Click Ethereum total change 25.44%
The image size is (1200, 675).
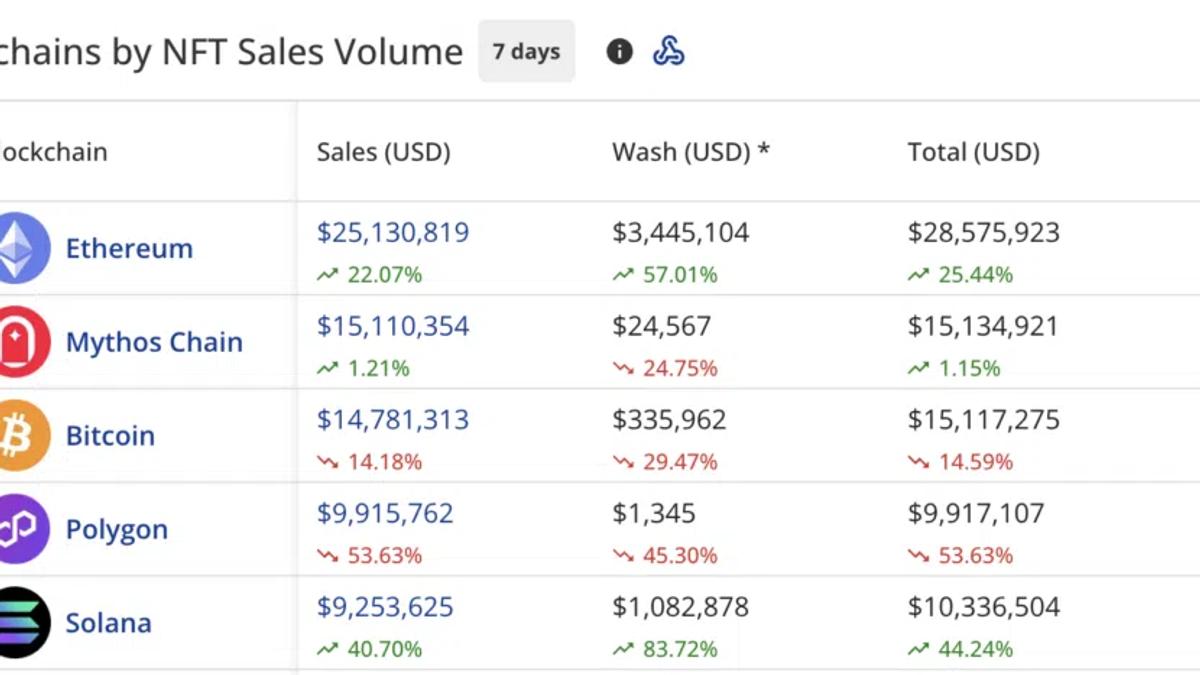(961, 274)
